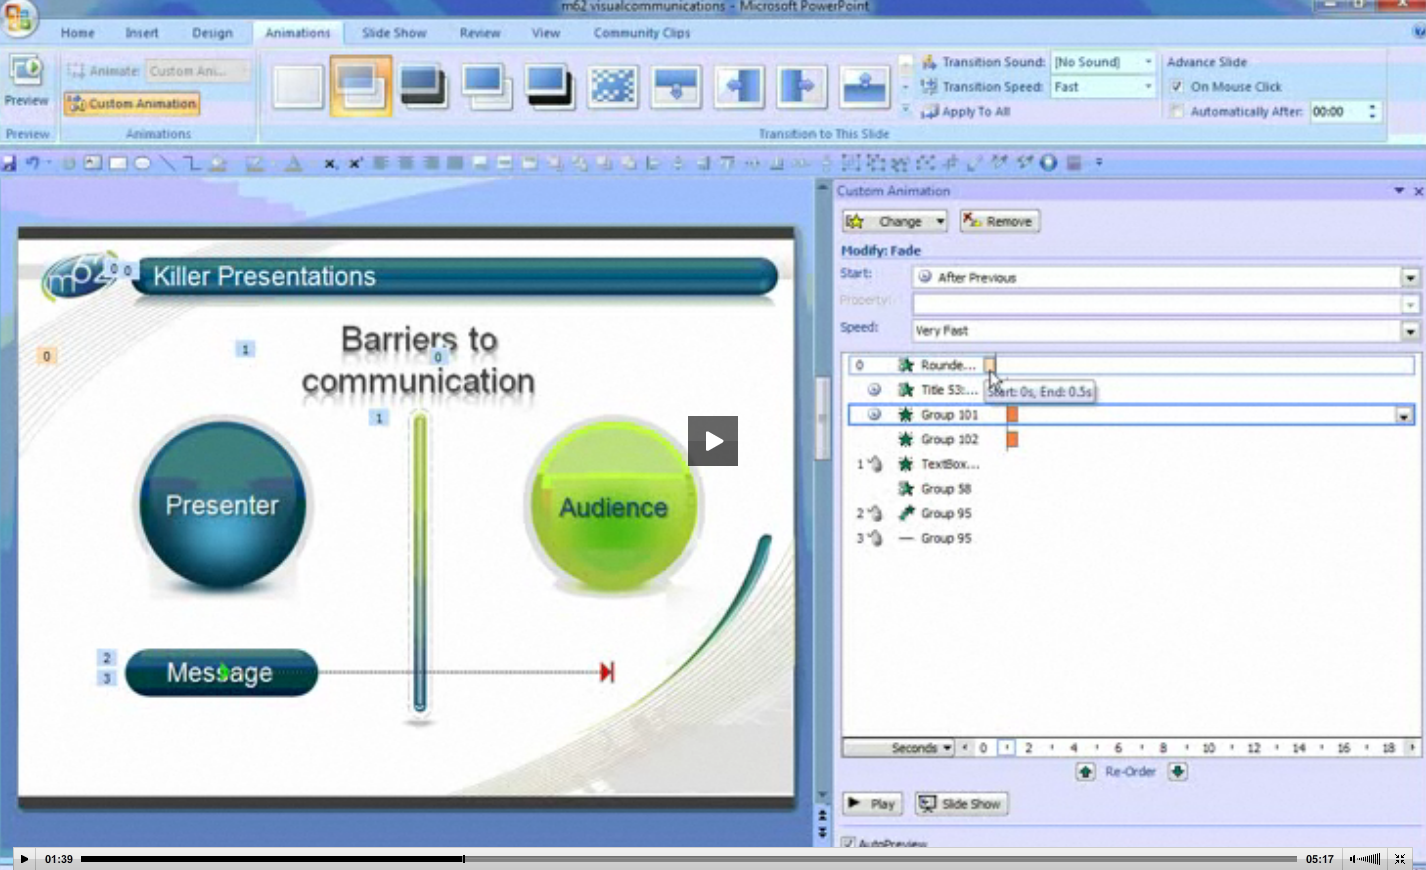
Task: Open the Transition Speed dropdown
Action: (1147, 87)
